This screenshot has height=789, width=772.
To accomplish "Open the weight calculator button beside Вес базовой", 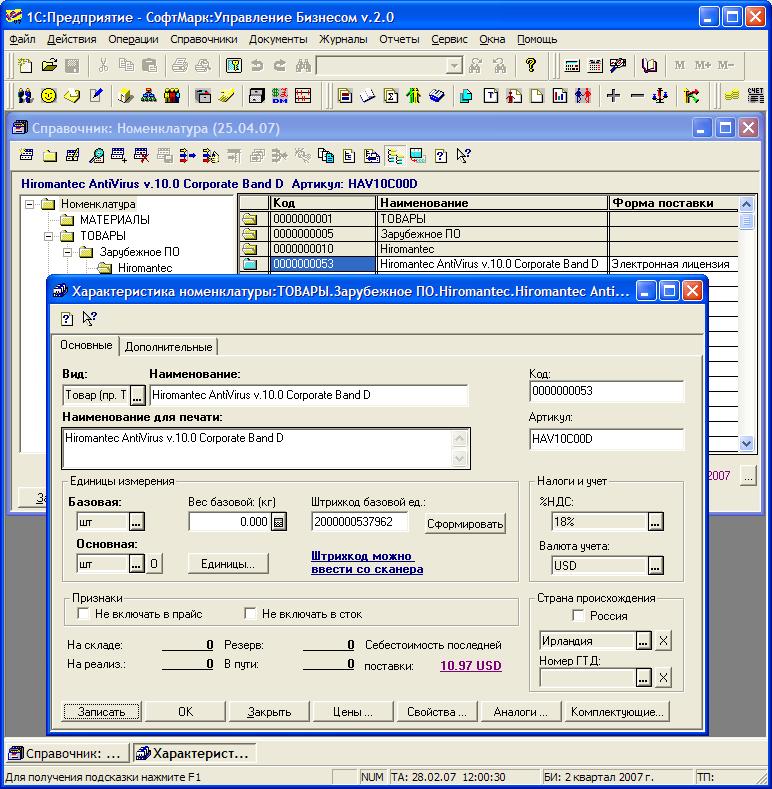I will pyautogui.click(x=279, y=522).
